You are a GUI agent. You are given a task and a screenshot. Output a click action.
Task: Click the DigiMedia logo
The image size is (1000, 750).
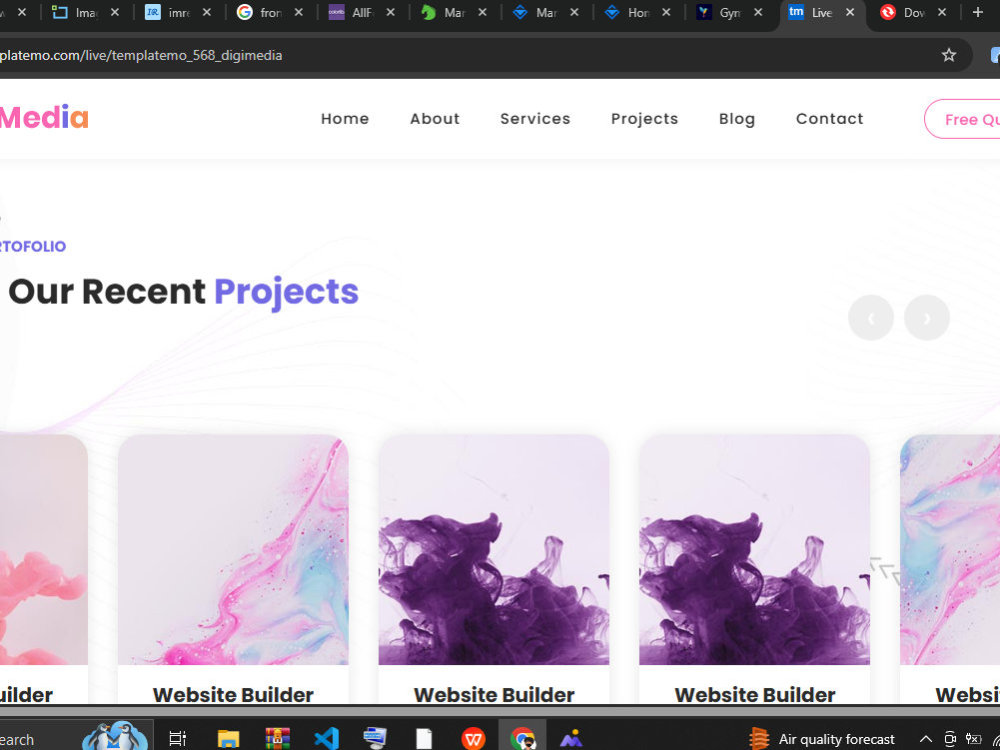(x=44, y=117)
